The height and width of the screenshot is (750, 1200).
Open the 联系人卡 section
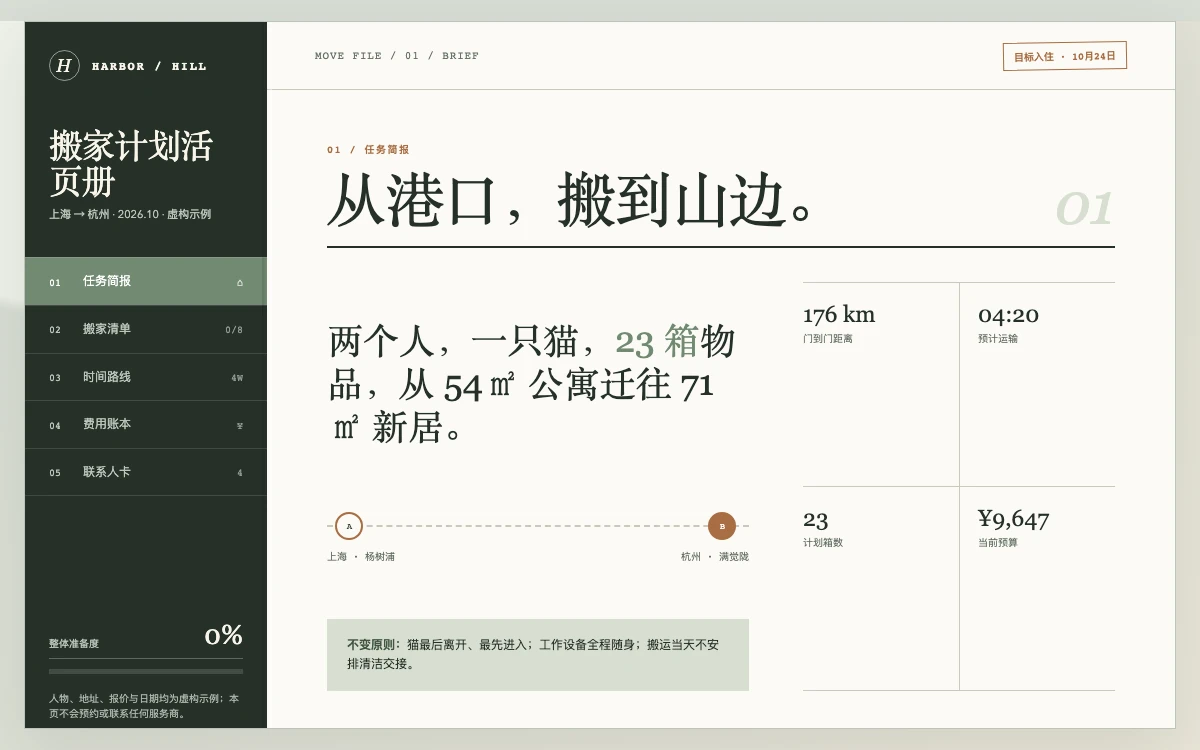point(146,472)
